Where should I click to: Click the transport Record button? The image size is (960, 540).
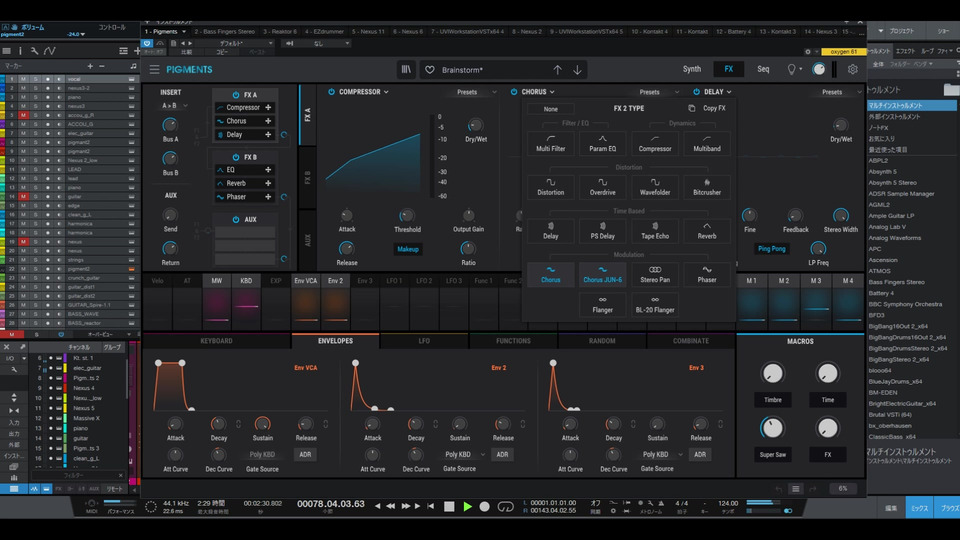[484, 506]
